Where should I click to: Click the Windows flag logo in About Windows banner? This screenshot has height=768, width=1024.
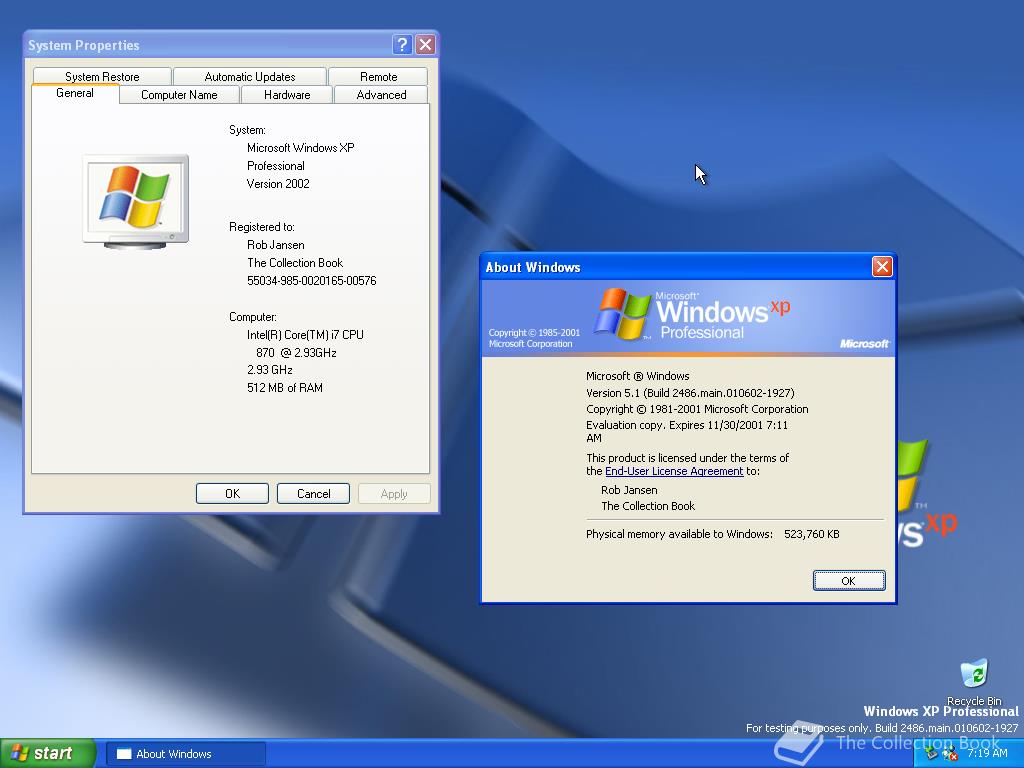[x=622, y=313]
